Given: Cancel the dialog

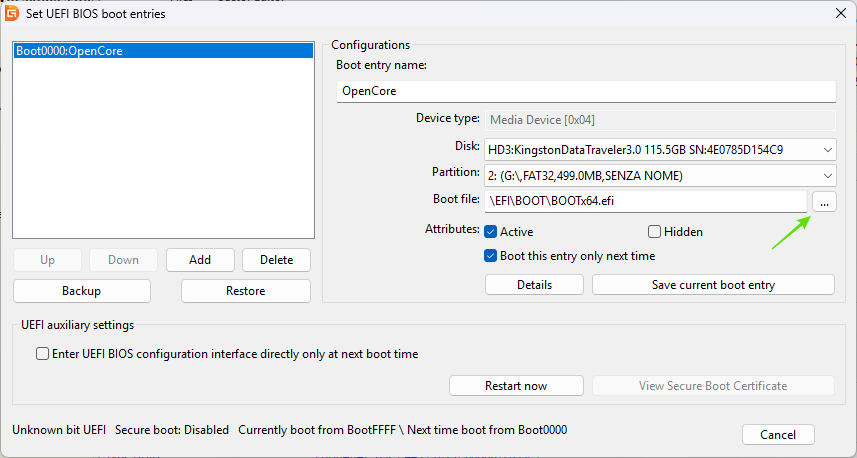Looking at the screenshot, I should (778, 435).
